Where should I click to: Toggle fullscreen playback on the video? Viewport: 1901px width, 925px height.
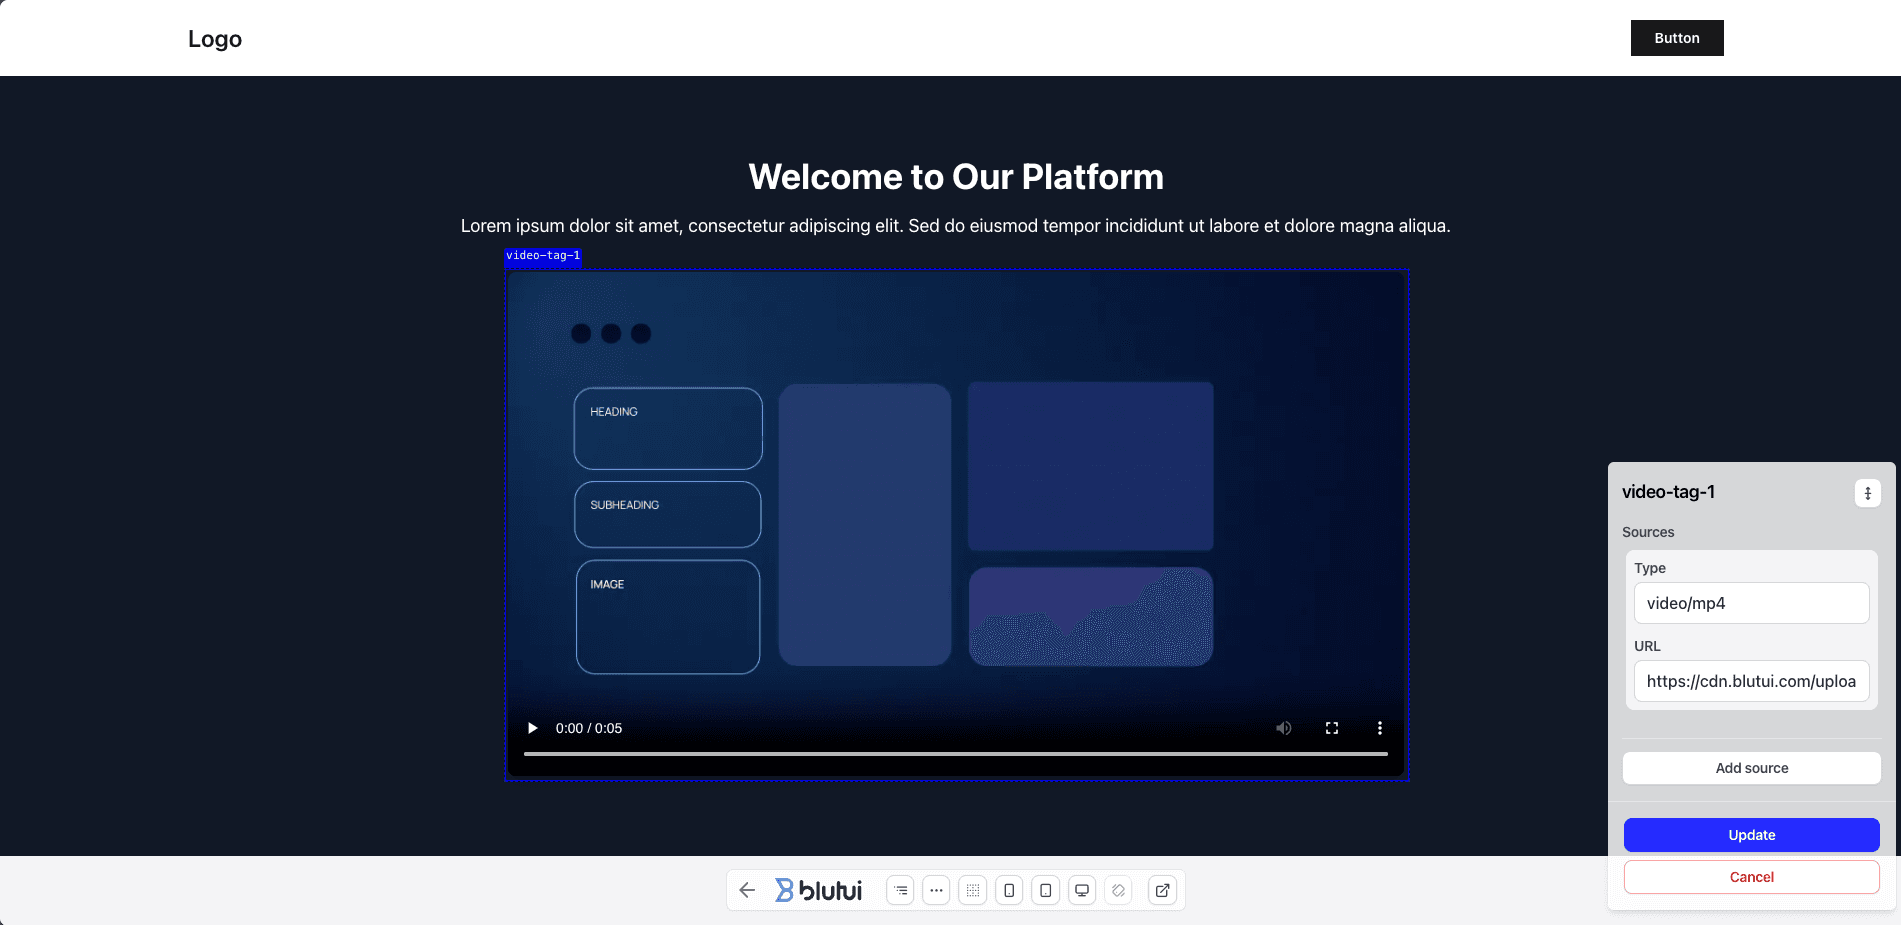click(x=1331, y=728)
